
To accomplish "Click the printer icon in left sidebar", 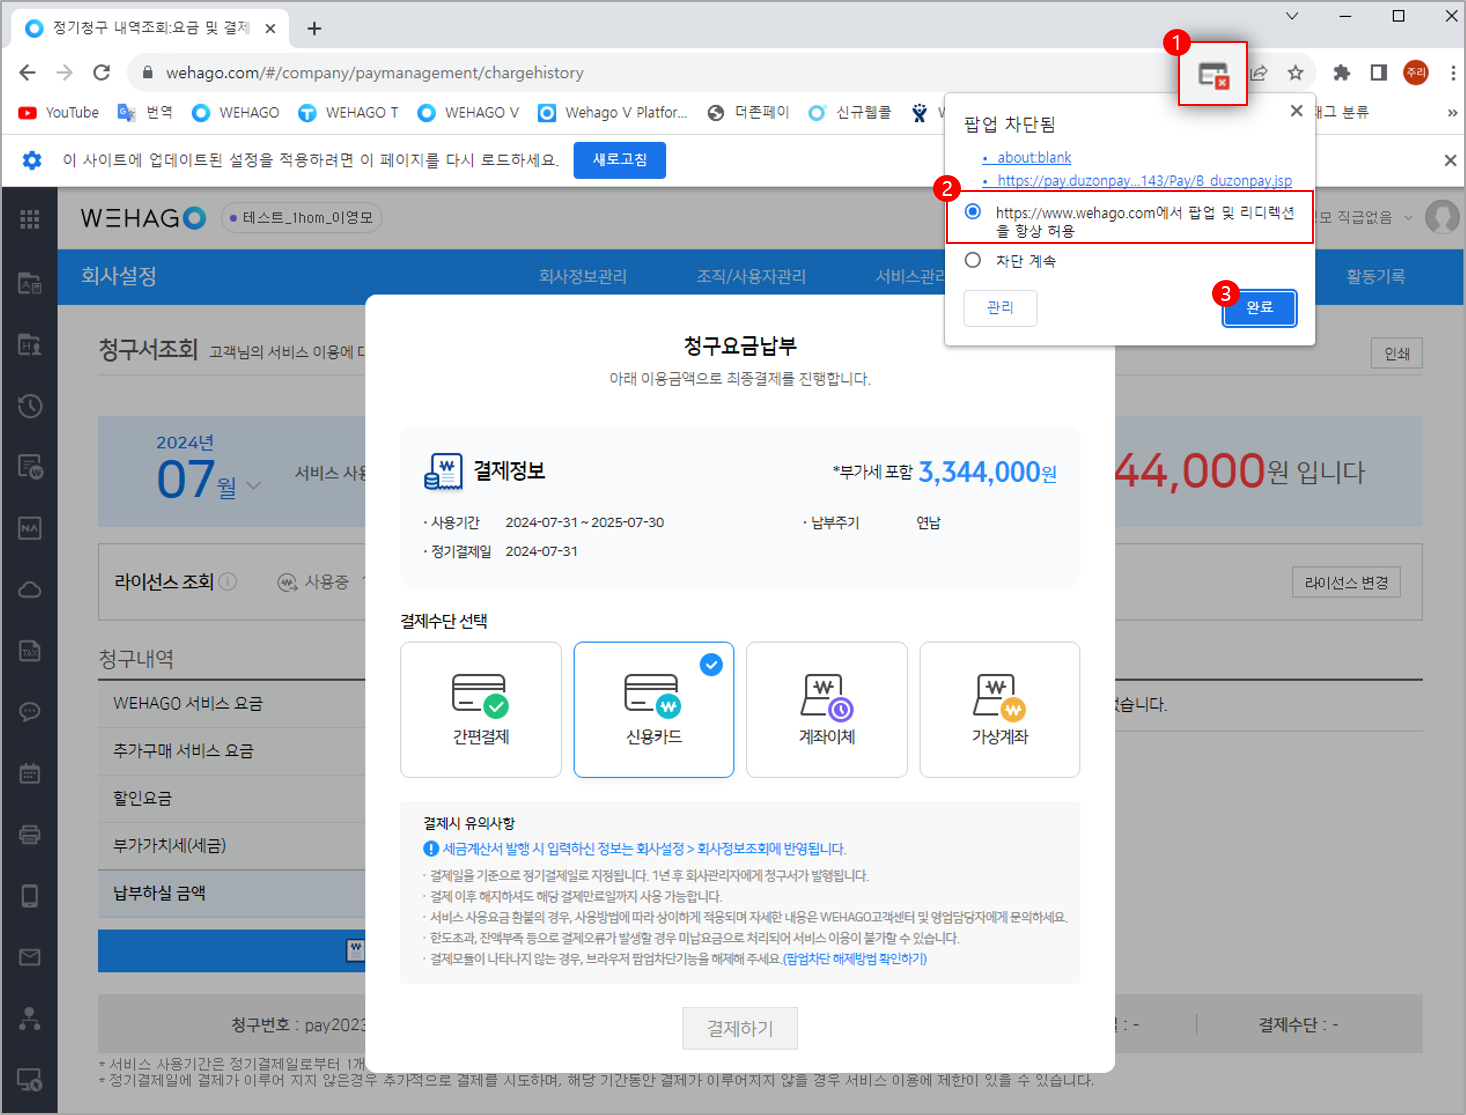I will [30, 834].
